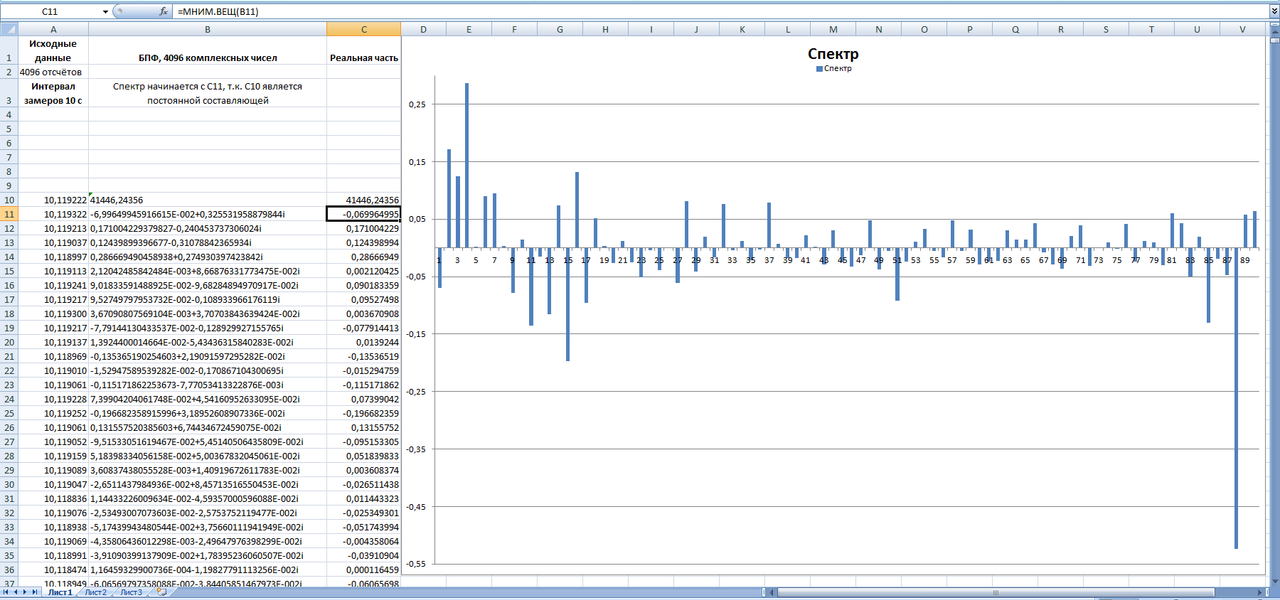Select the header cell Исходные данные

(54, 51)
